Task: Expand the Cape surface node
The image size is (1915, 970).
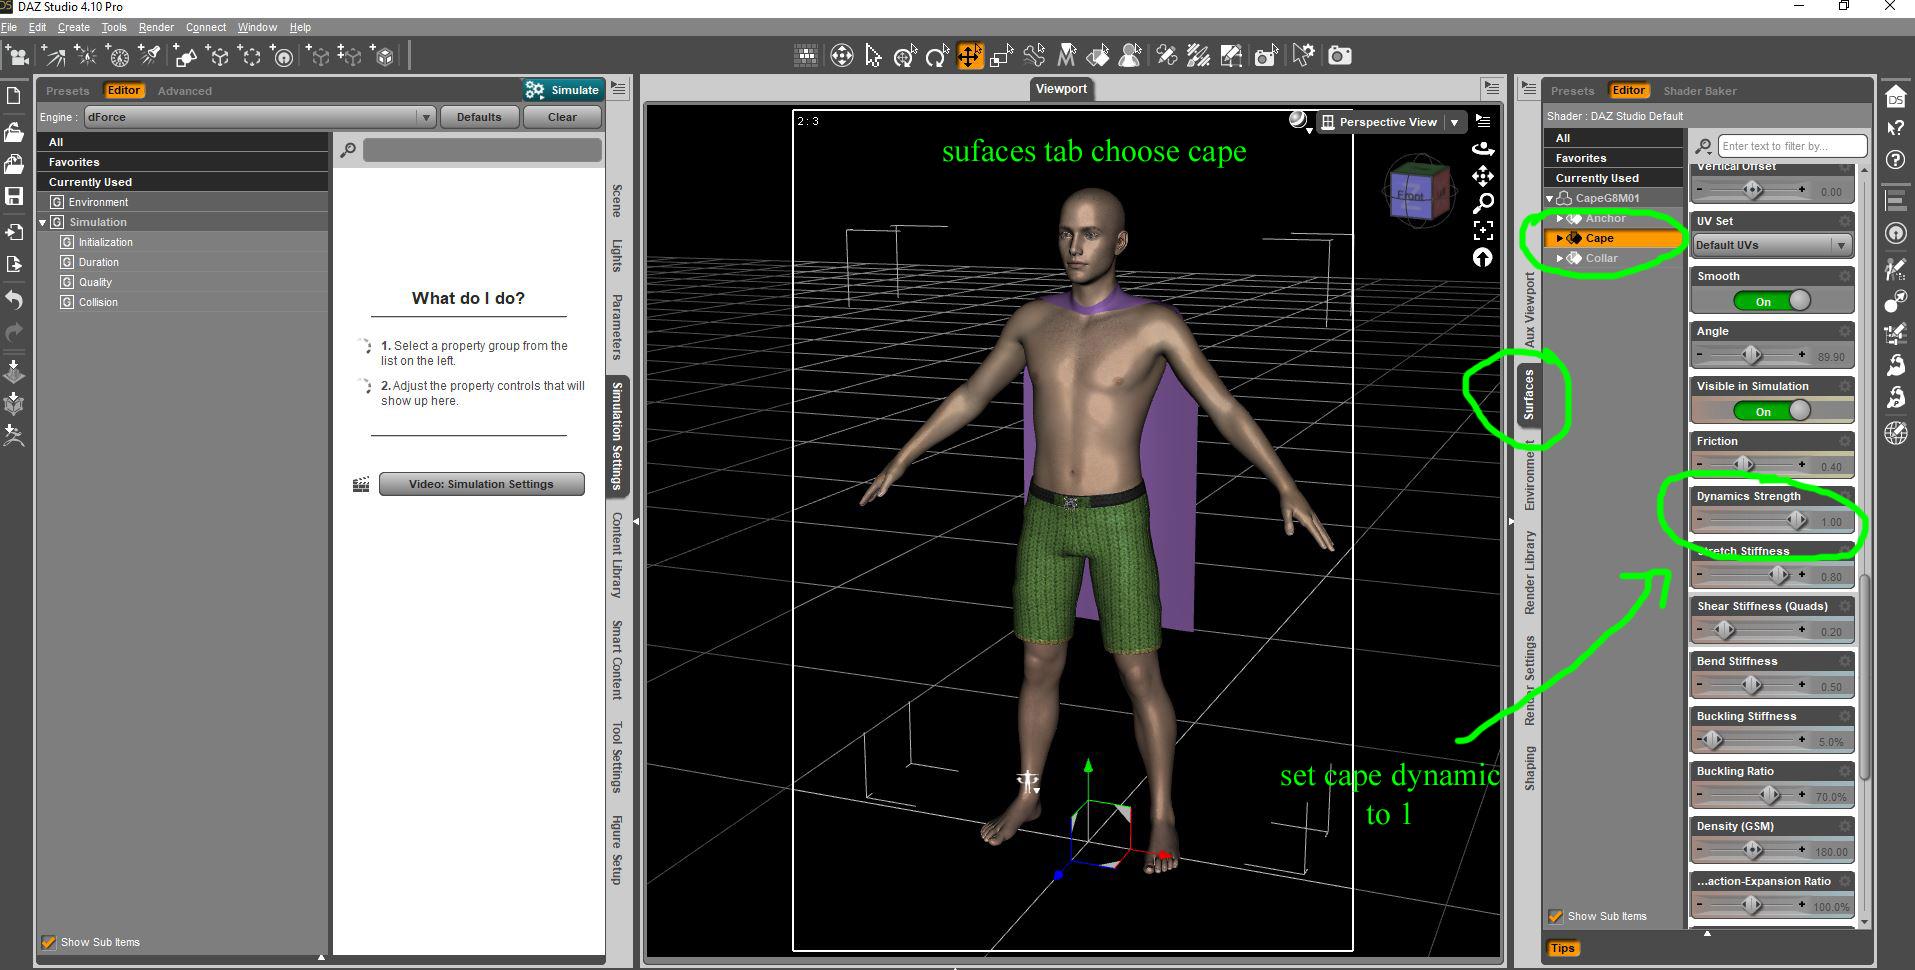Action: [1560, 239]
